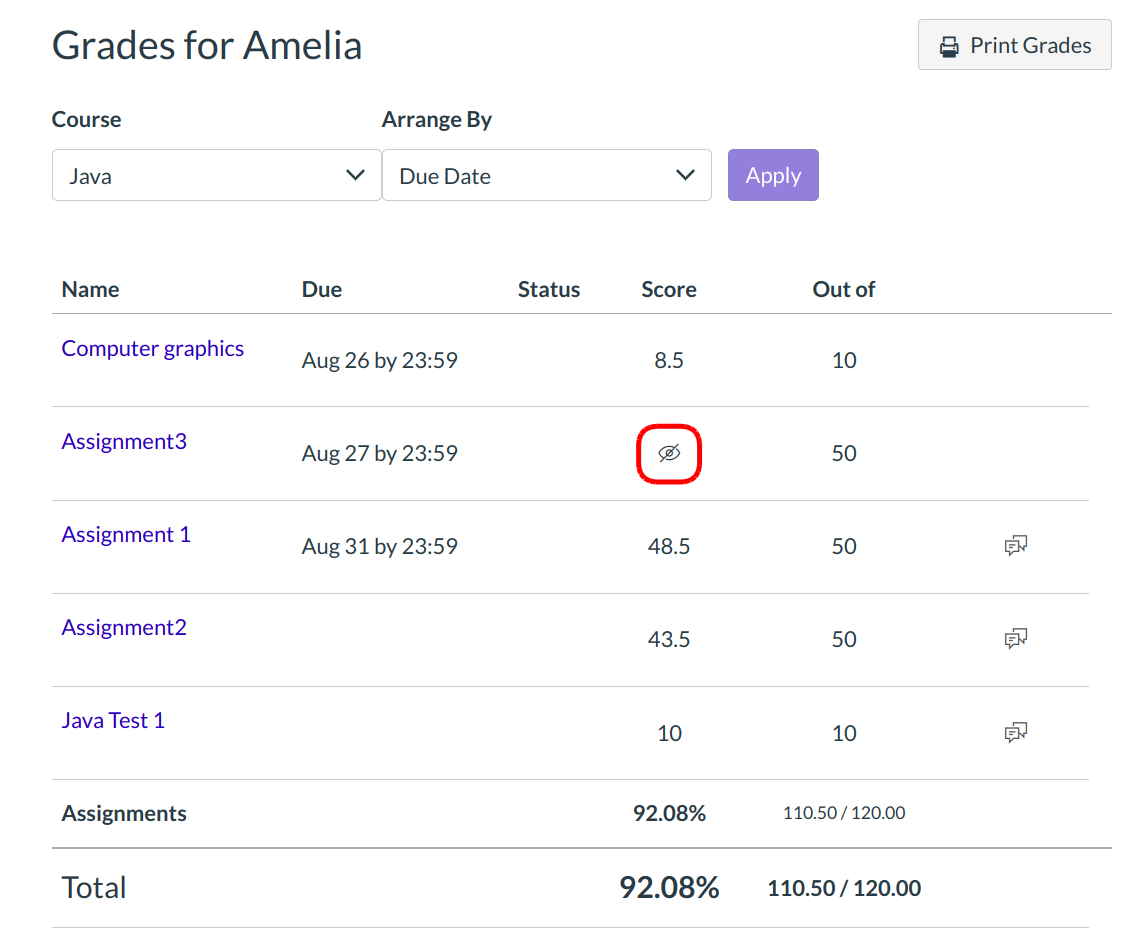Open comments icon for Assignment 1
Screen dimensions: 1144x942
tap(1016, 546)
